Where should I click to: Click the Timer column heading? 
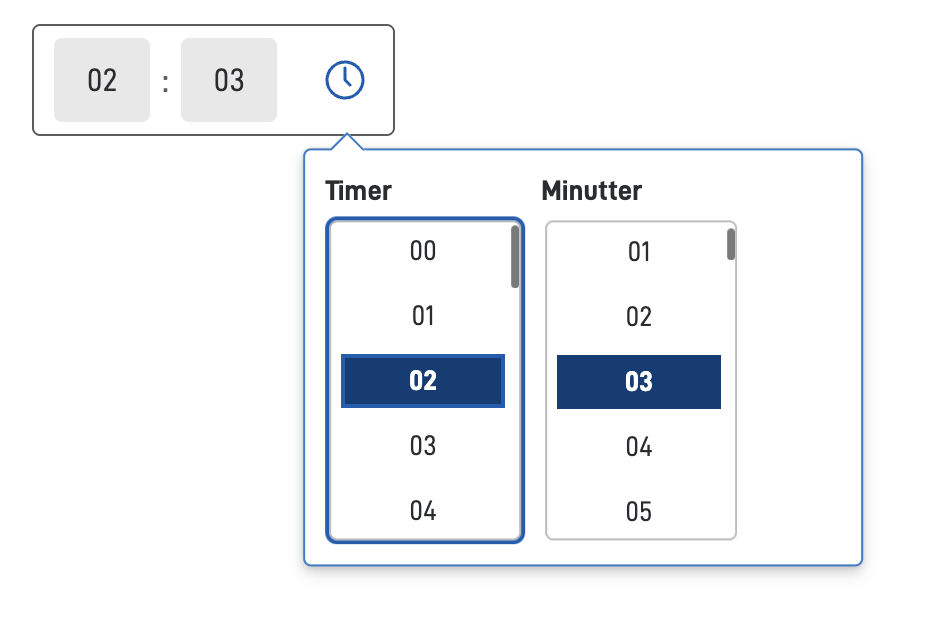tap(359, 190)
